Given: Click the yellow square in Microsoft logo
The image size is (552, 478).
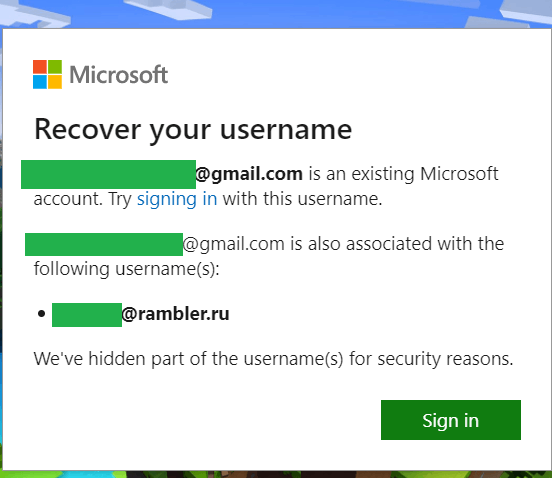Looking at the screenshot, I should click(x=55, y=82).
